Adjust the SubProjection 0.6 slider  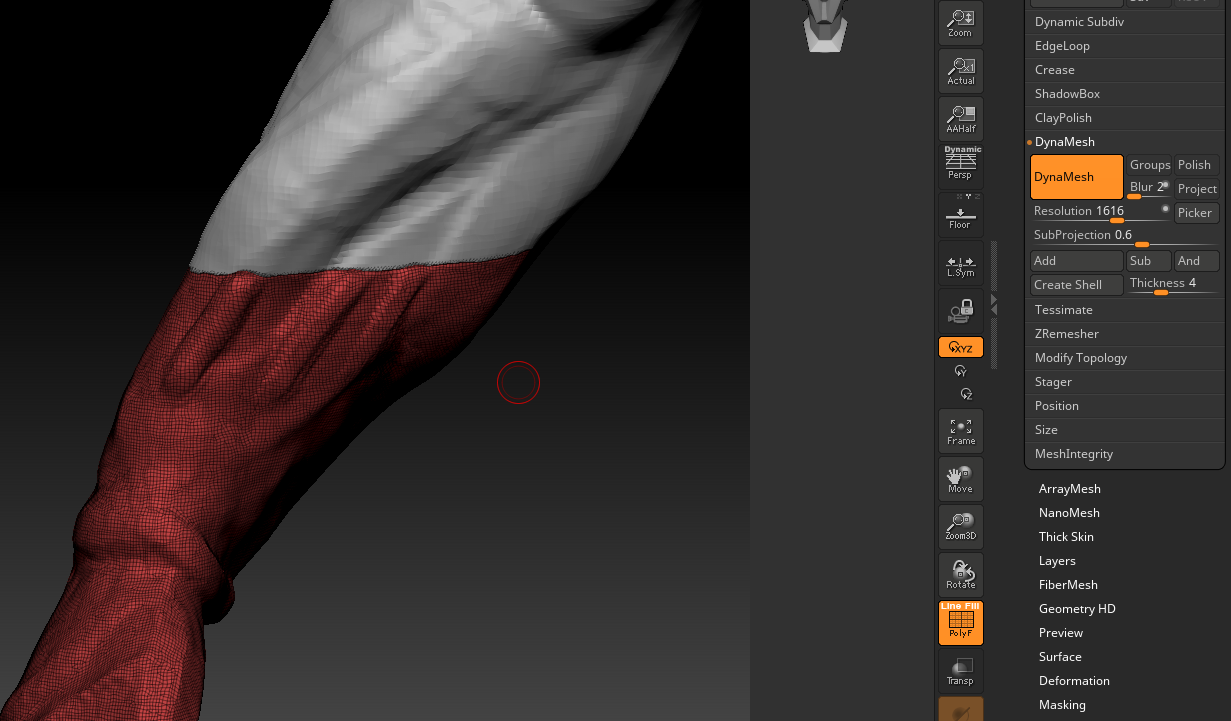1125,236
